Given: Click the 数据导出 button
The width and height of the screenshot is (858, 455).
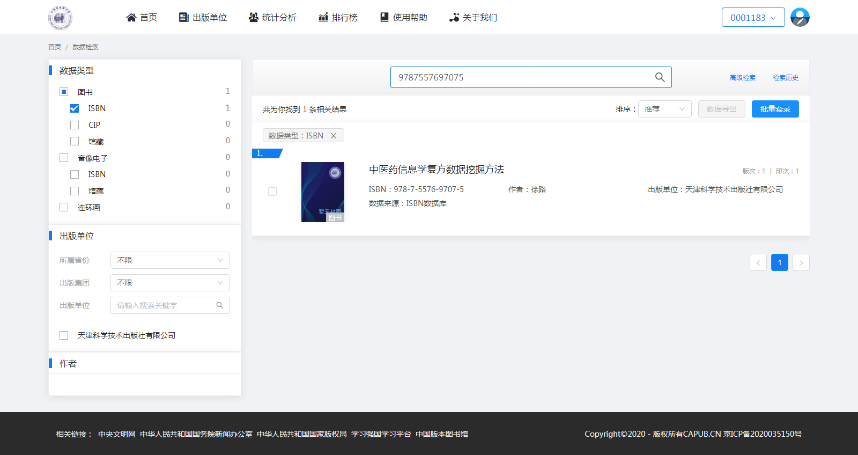Looking at the screenshot, I should pos(721,109).
